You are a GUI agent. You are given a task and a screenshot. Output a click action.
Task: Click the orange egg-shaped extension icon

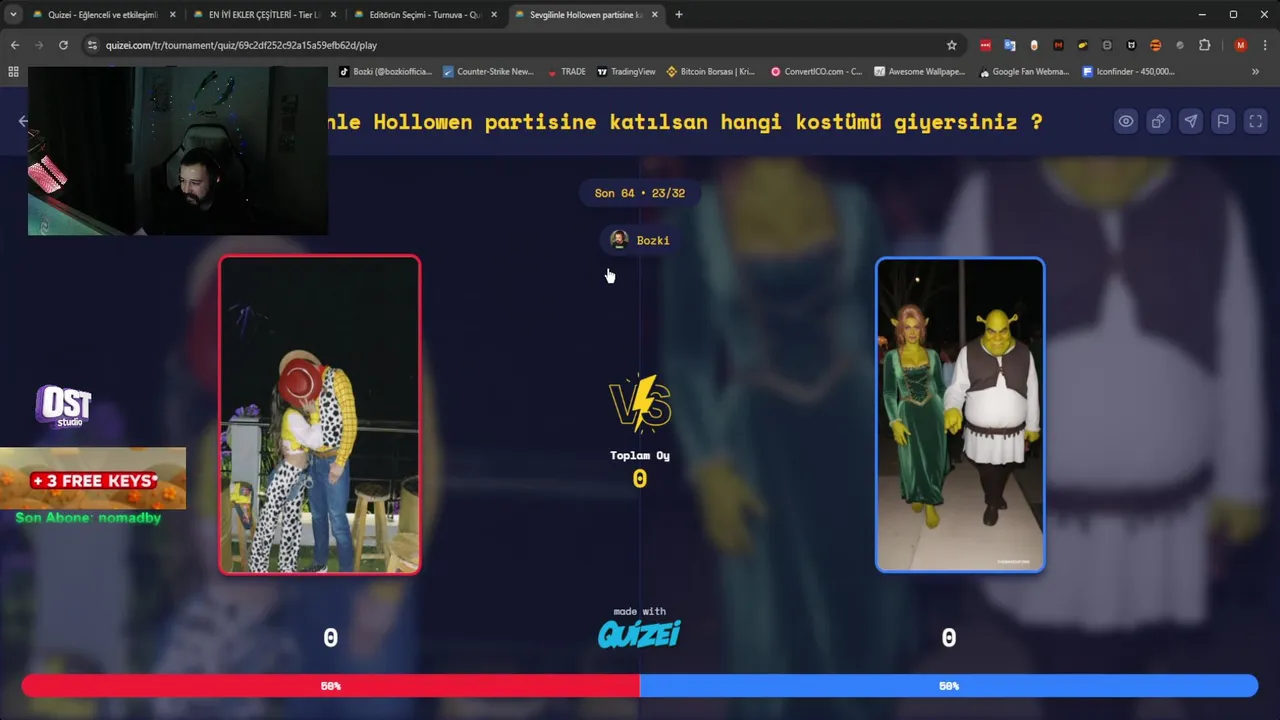pos(1034,45)
